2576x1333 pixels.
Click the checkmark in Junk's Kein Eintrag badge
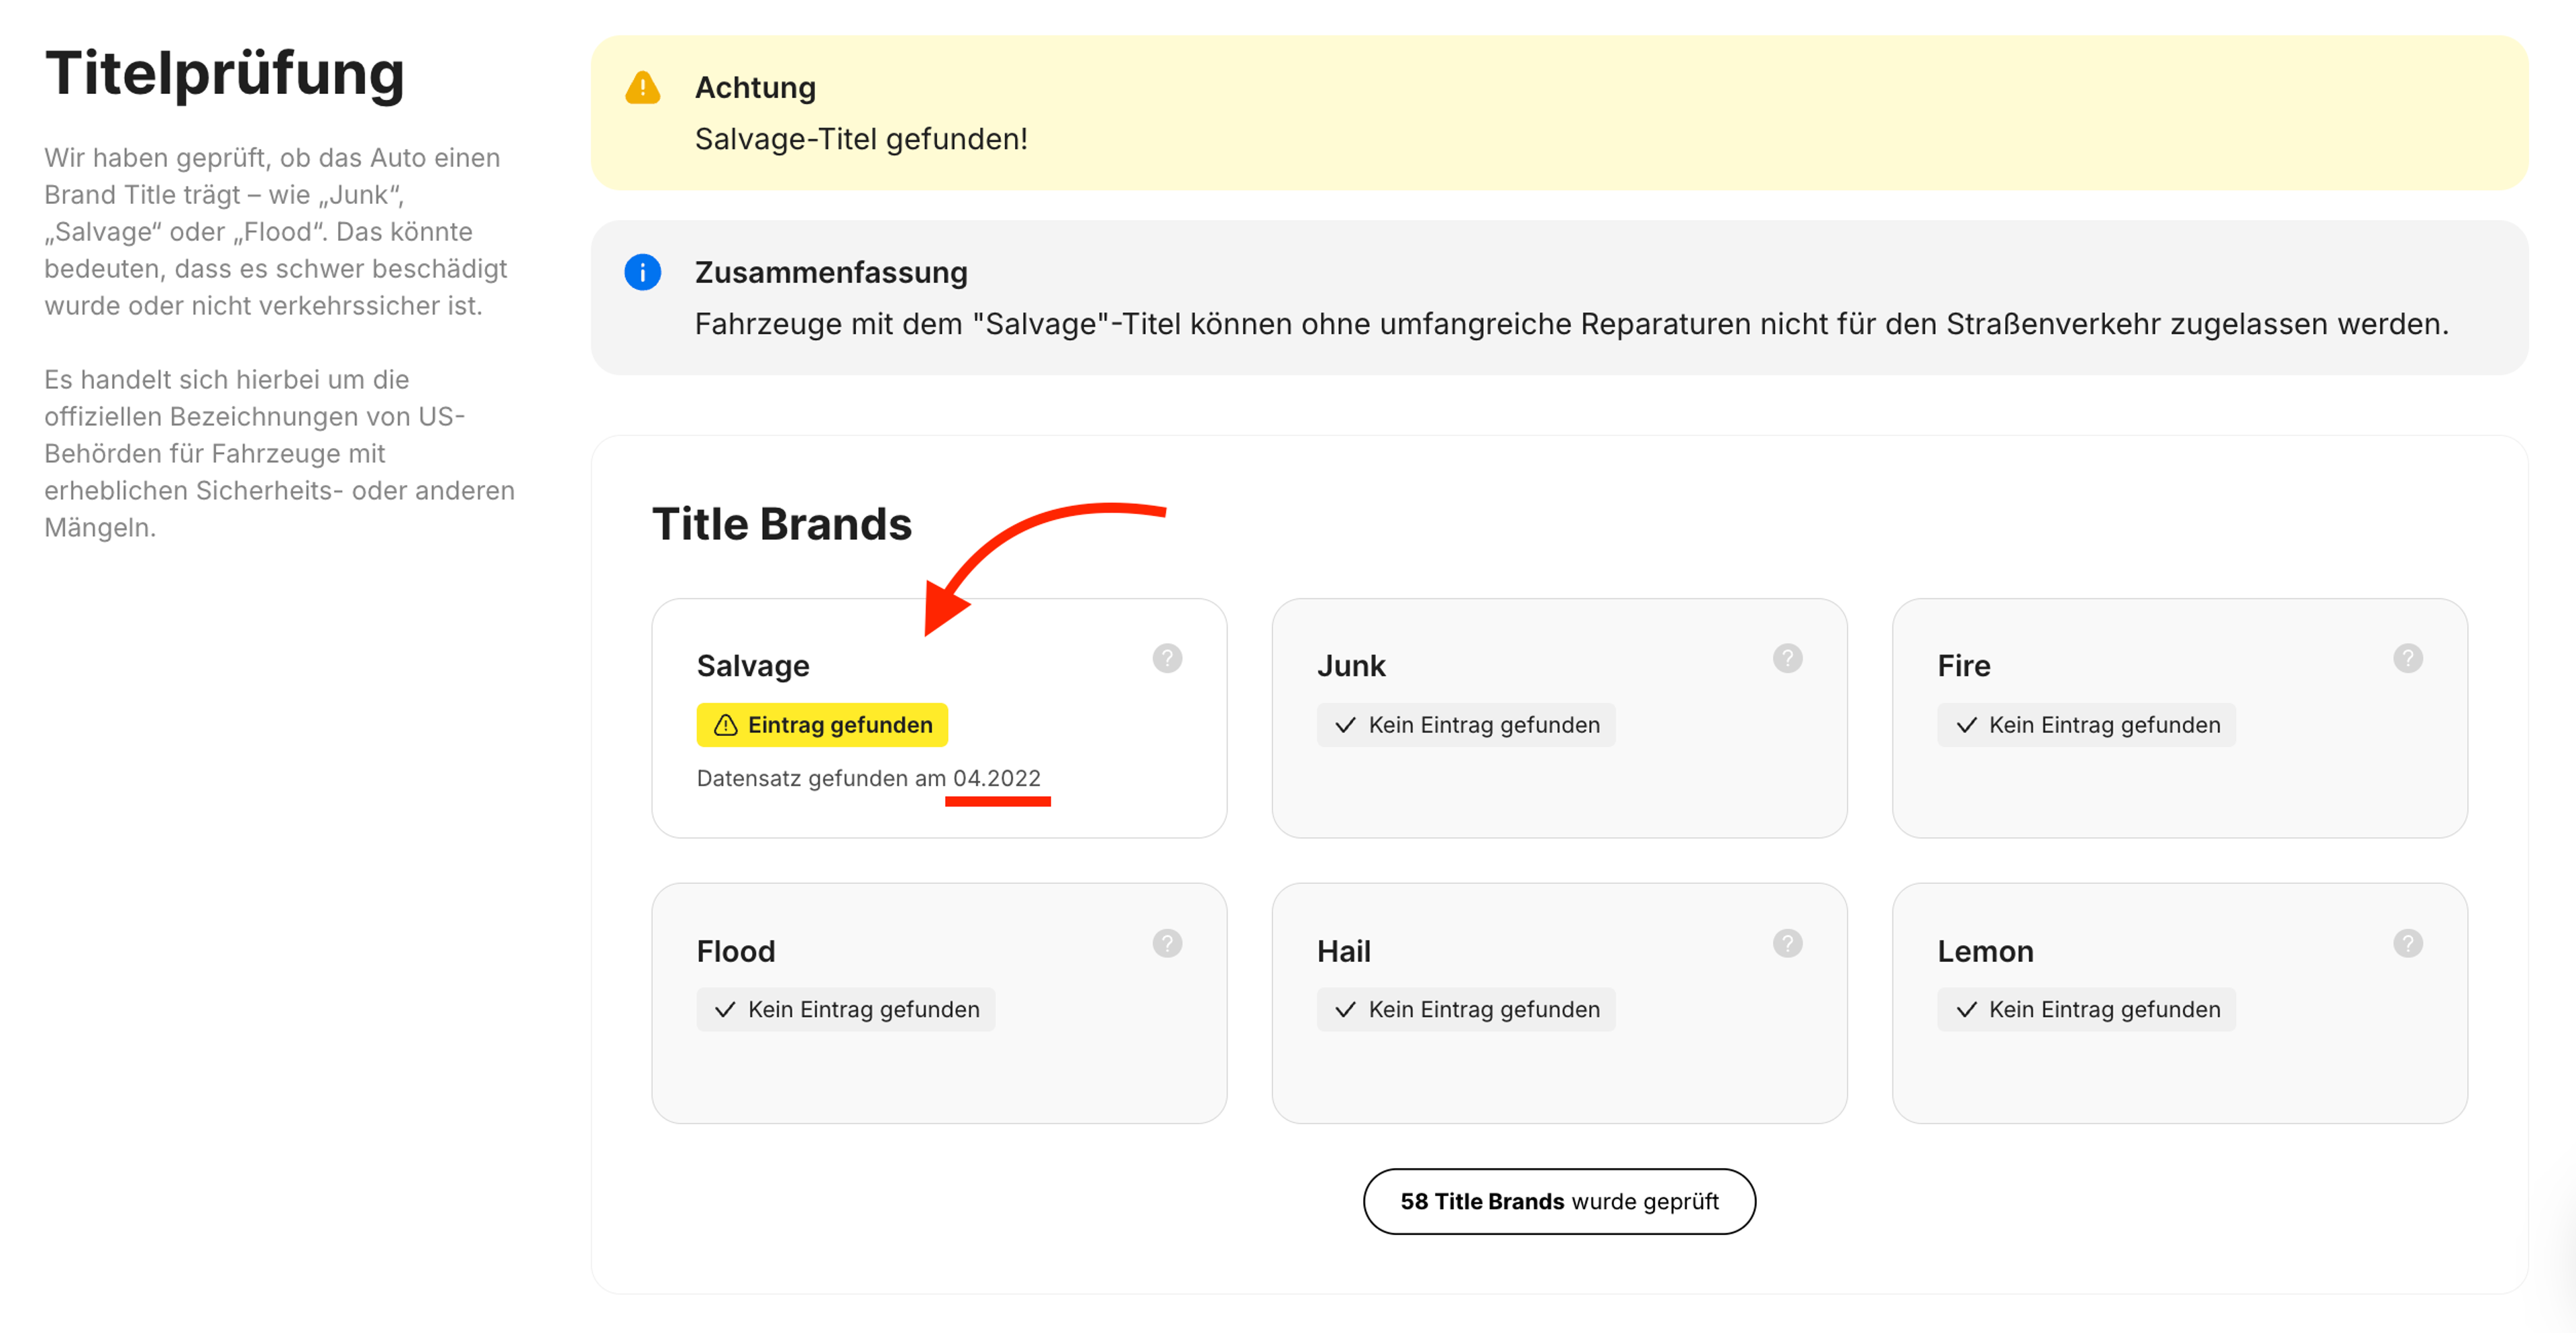[1345, 725]
